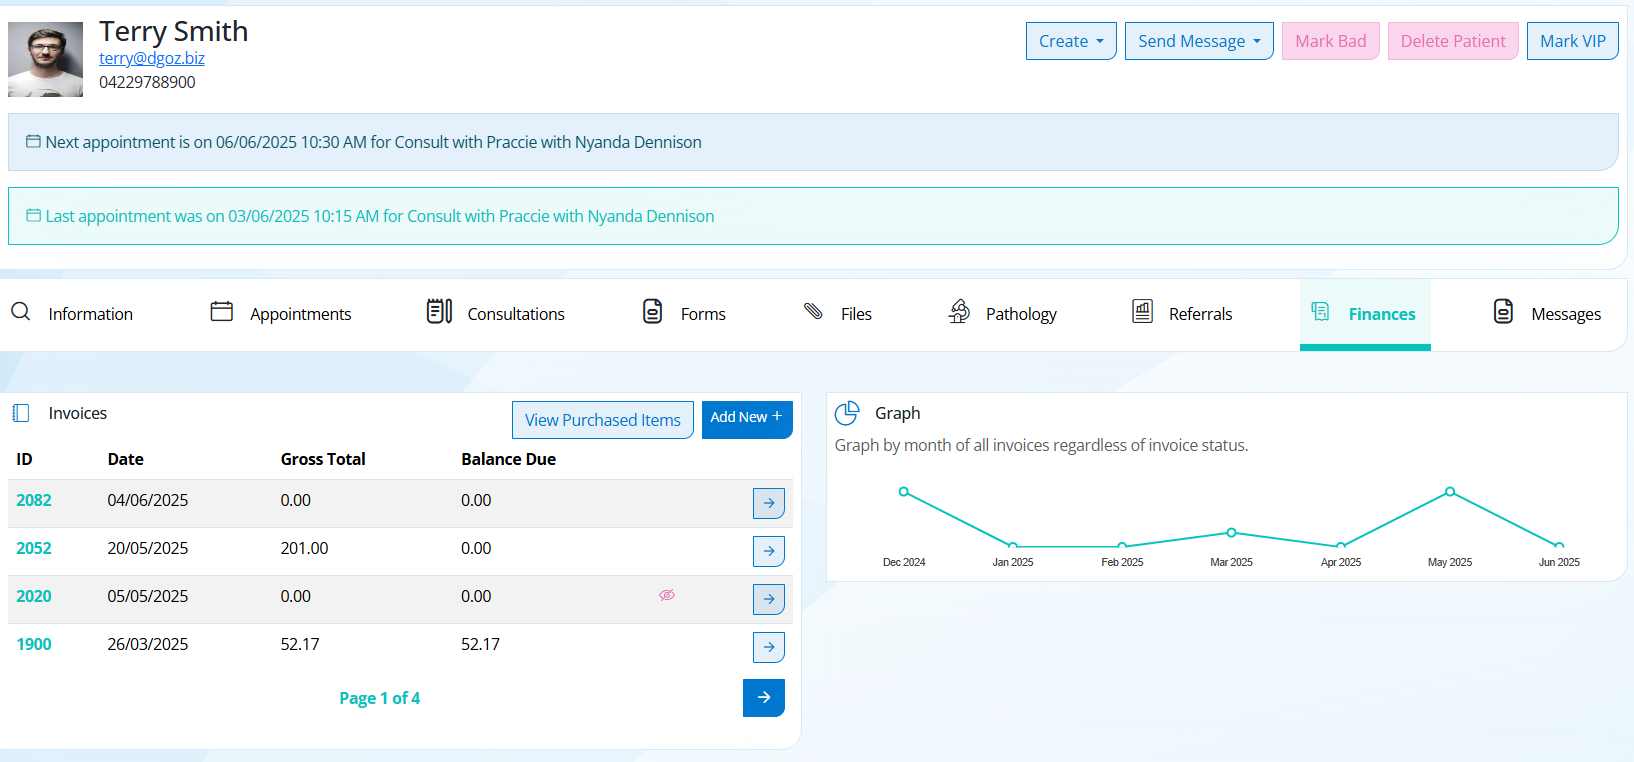
Task: Click the Pathology microscope icon
Action: (x=959, y=312)
